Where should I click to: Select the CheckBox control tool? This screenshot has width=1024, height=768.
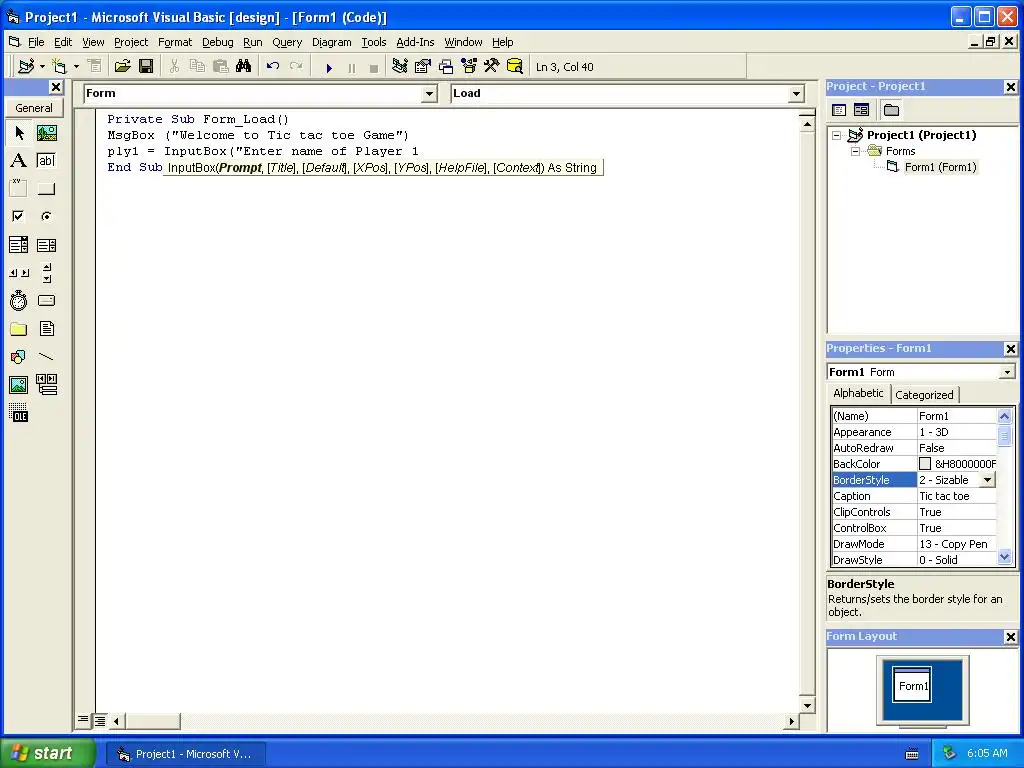pyautogui.click(x=19, y=216)
